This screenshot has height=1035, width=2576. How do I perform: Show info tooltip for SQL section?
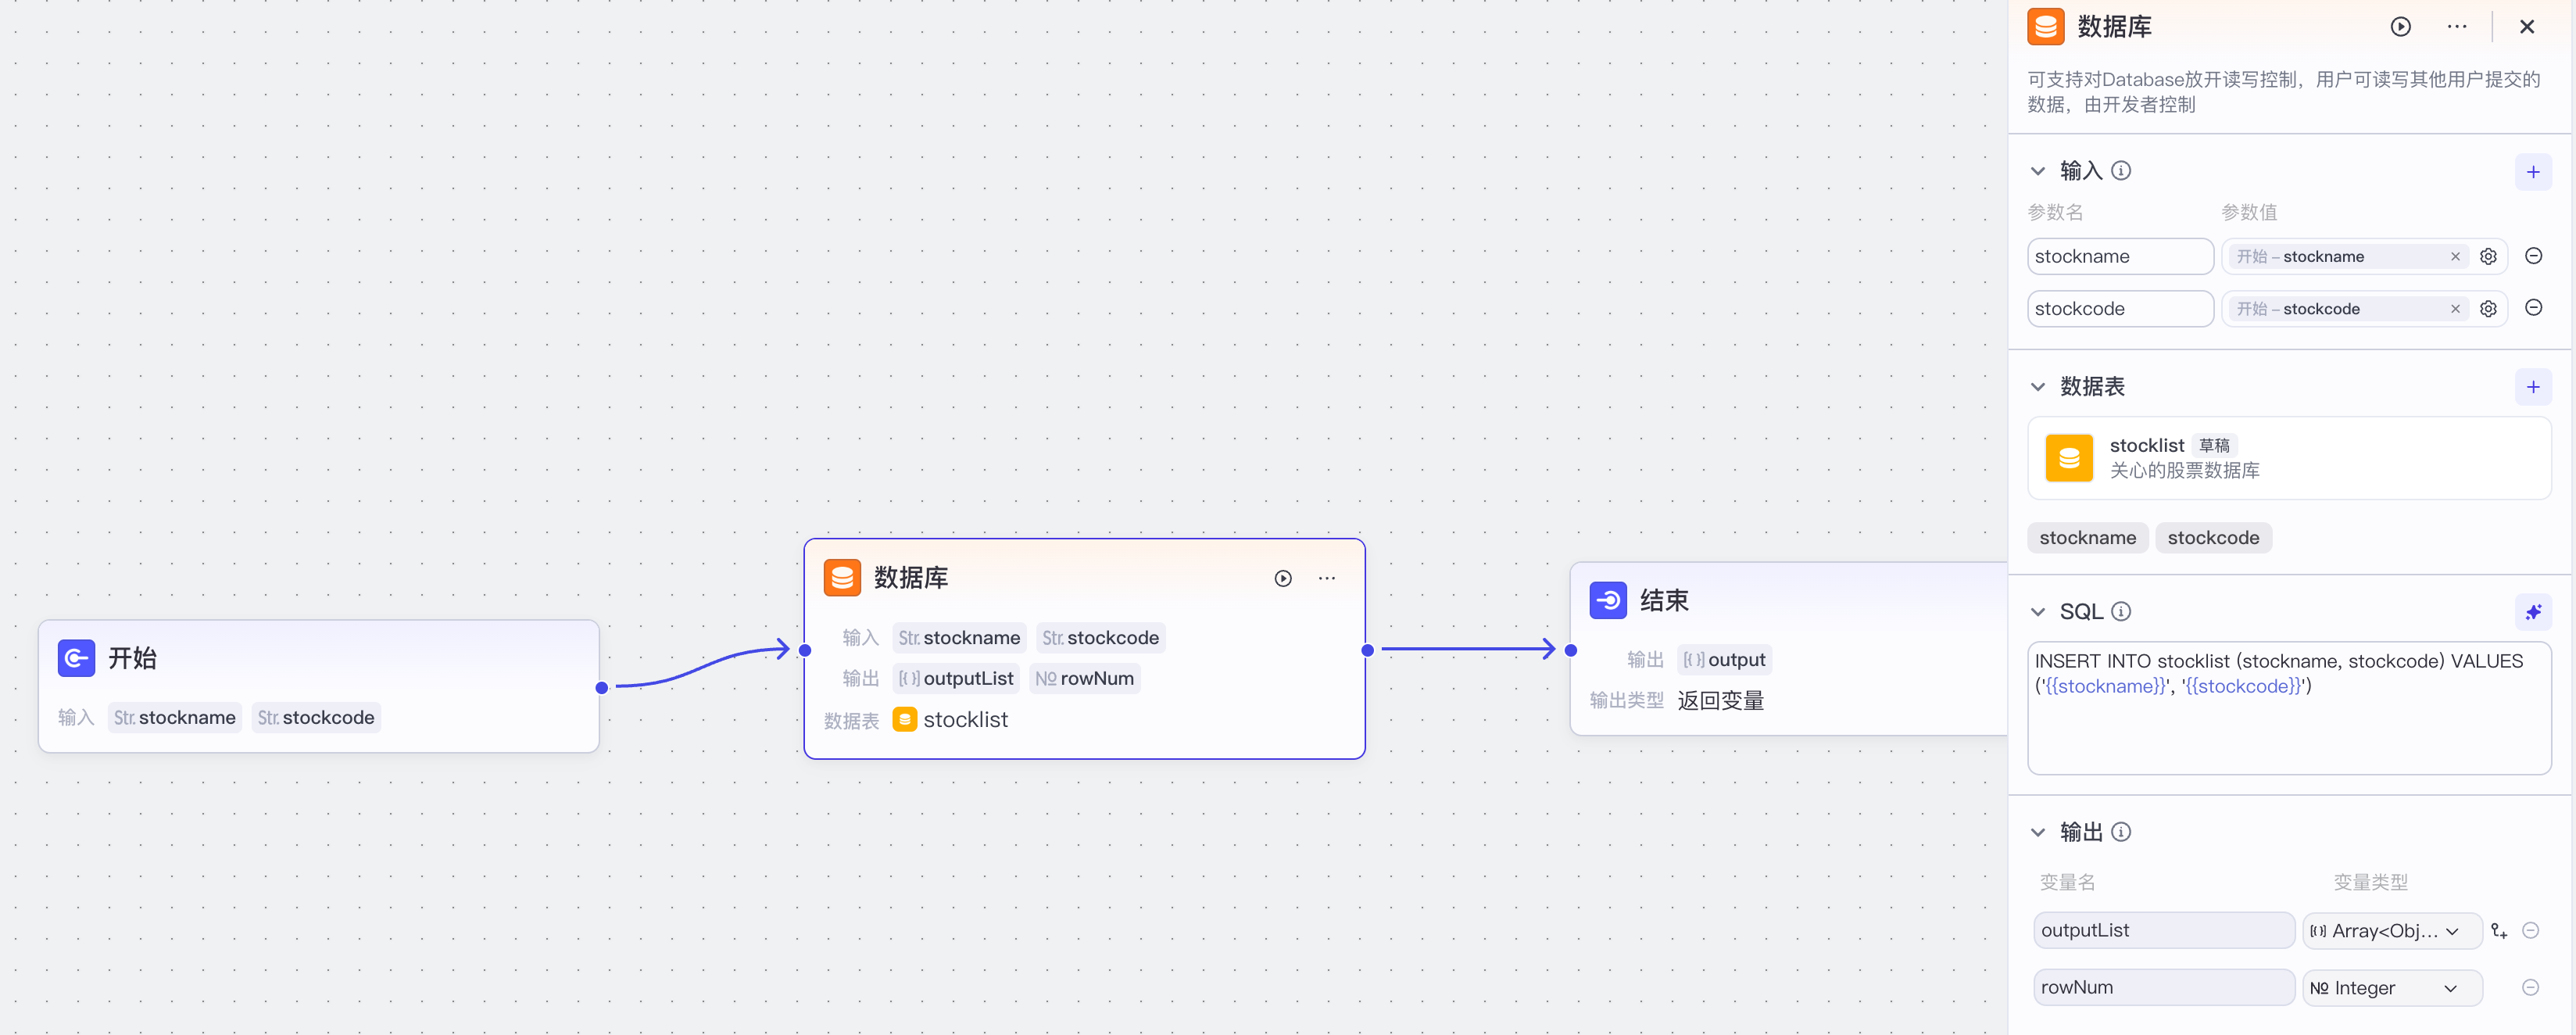point(2120,611)
